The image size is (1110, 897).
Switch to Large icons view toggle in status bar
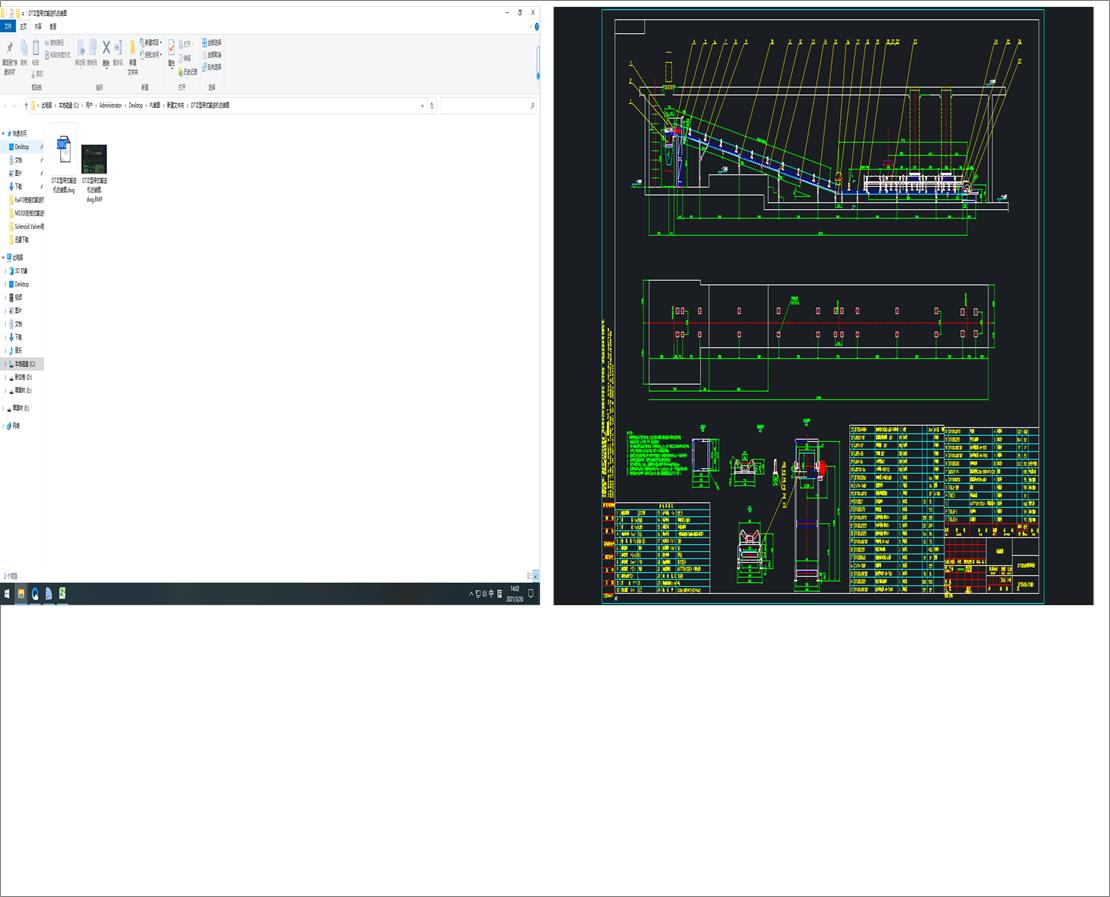click(536, 576)
